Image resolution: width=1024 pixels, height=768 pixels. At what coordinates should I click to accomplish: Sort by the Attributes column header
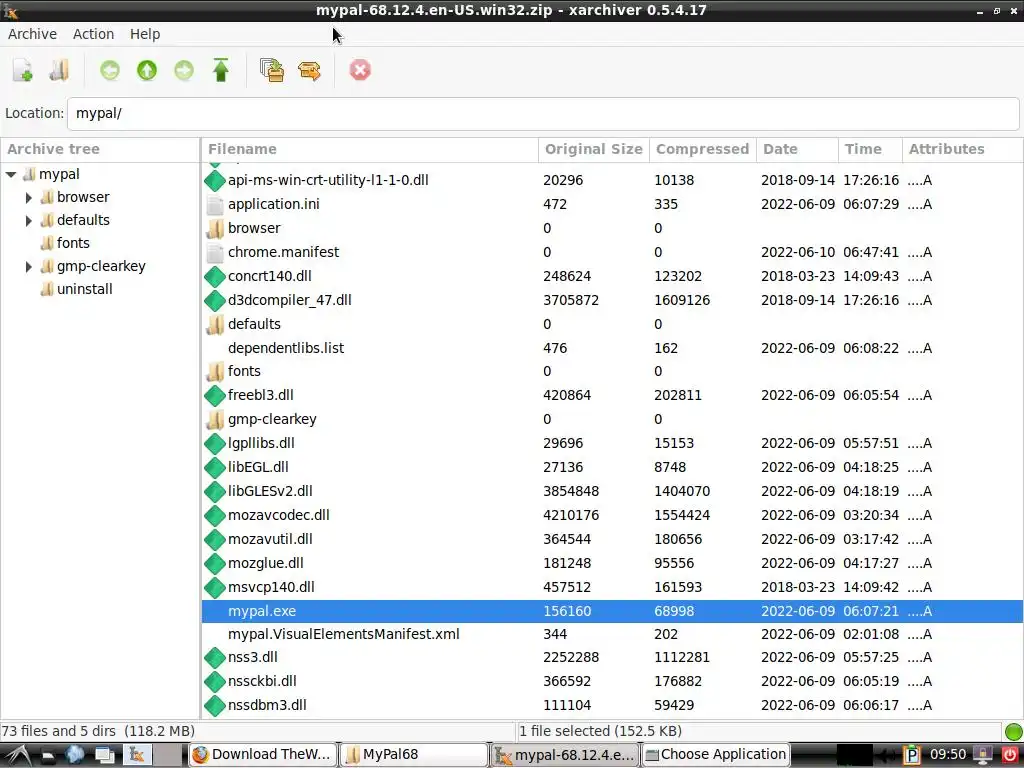[x=962, y=150]
